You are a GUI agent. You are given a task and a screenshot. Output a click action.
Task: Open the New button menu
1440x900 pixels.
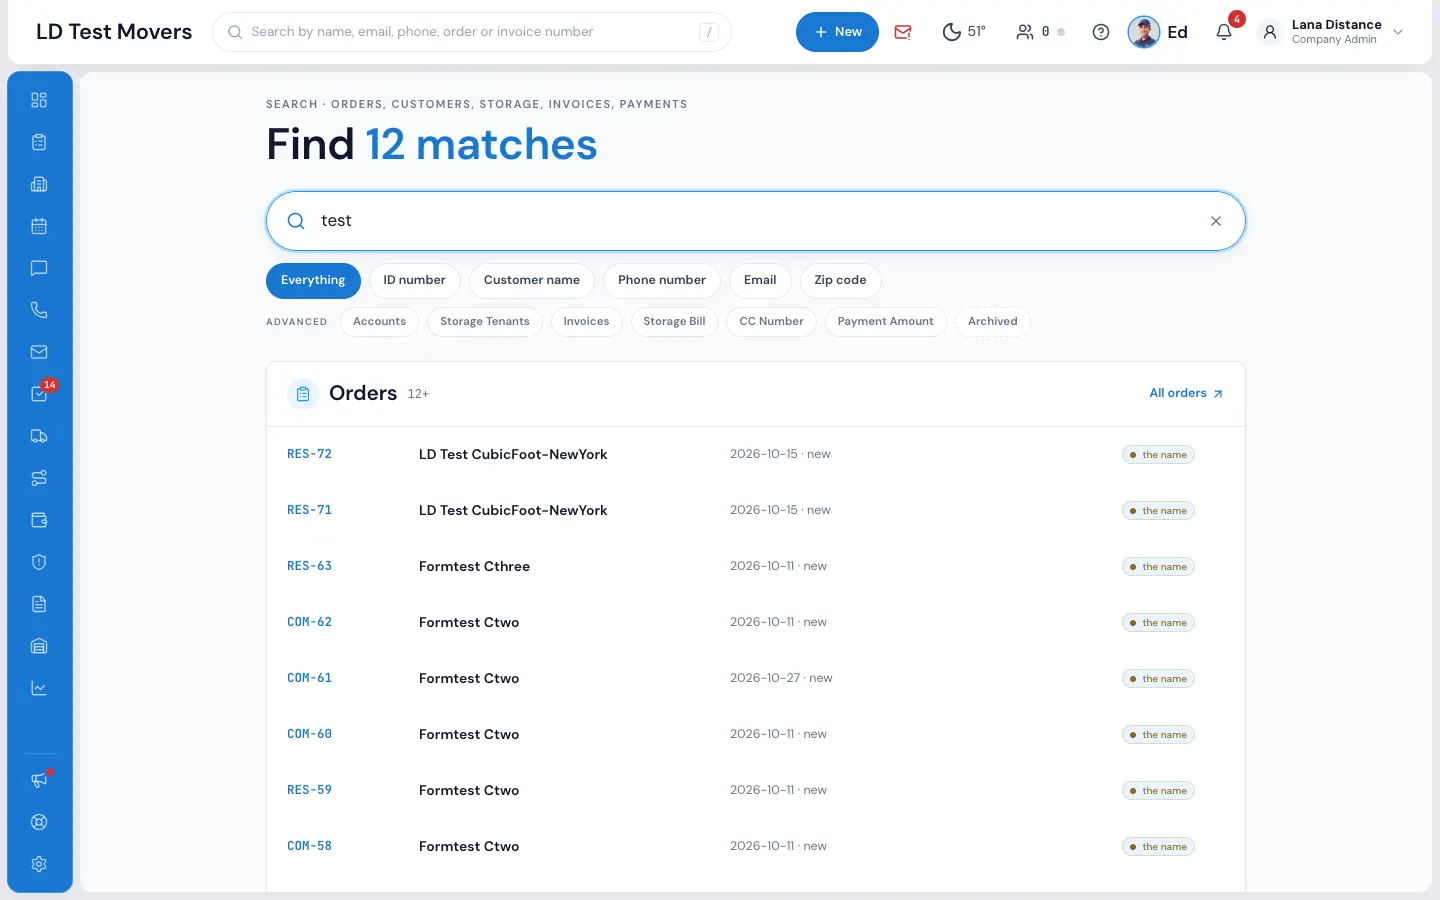pyautogui.click(x=837, y=32)
